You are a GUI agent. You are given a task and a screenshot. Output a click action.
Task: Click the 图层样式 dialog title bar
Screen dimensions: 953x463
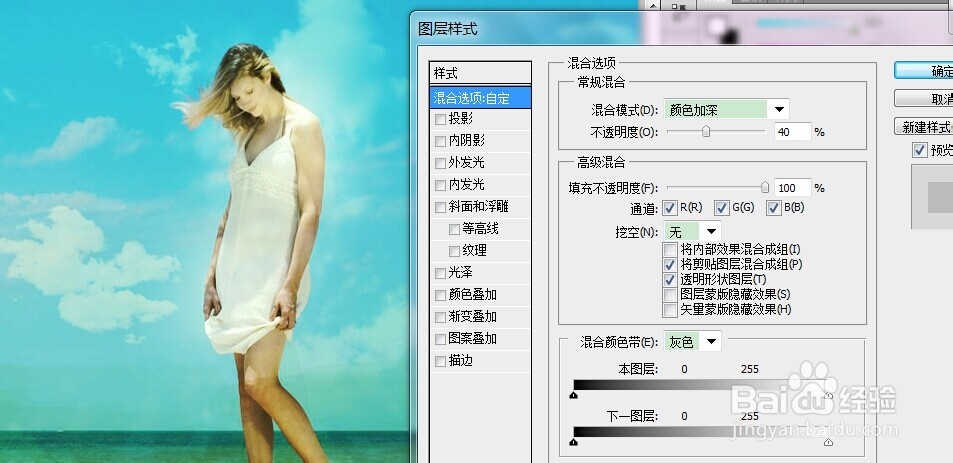[681, 29]
